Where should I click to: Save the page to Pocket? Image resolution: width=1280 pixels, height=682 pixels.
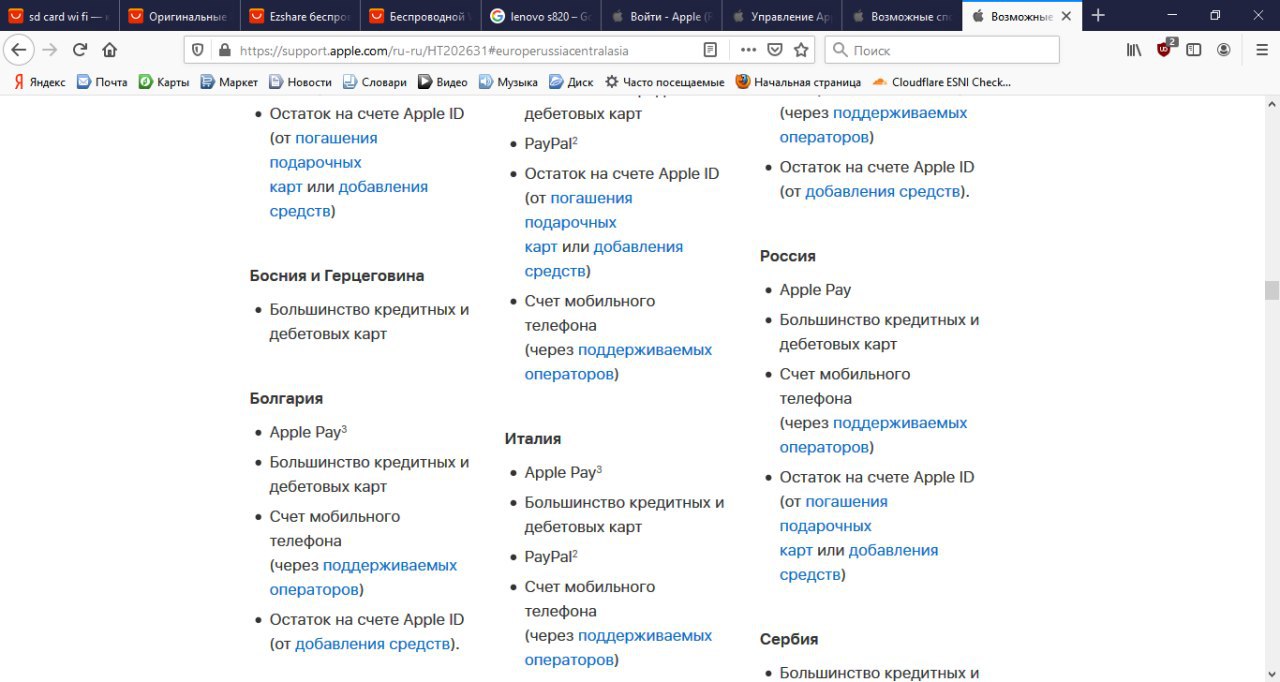pos(775,50)
